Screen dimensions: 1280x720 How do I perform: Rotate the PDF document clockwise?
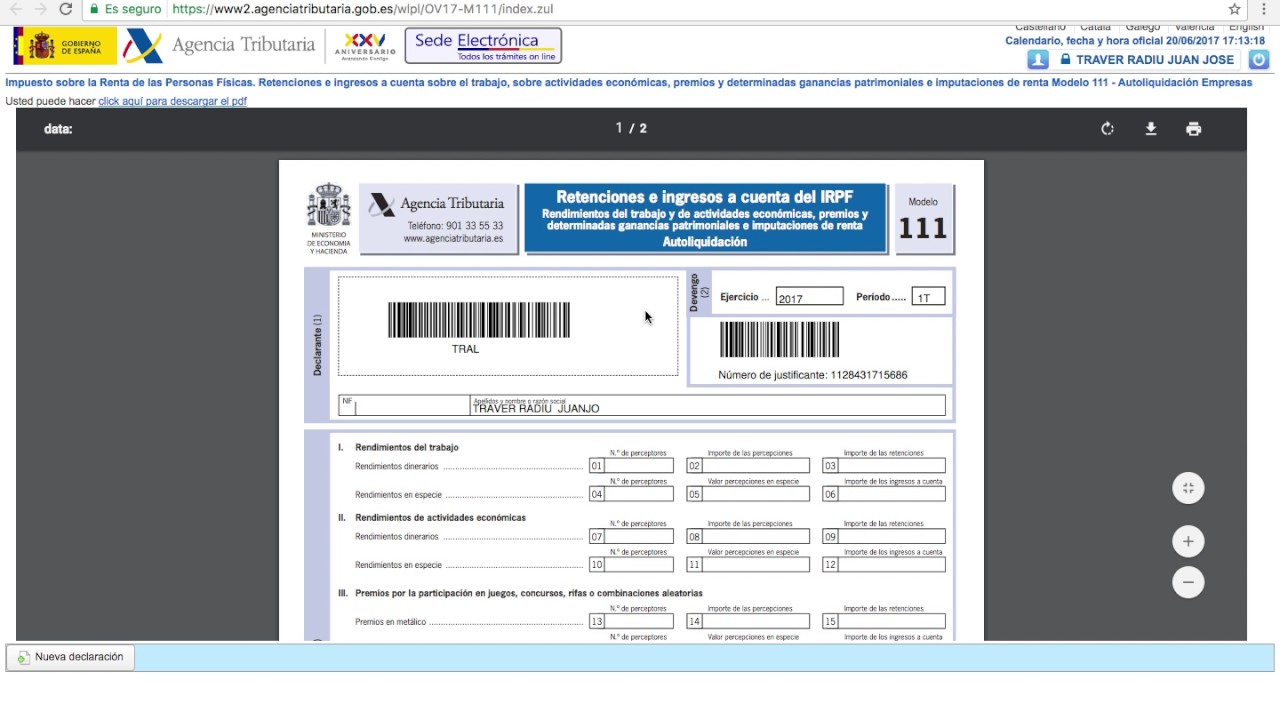1107,129
